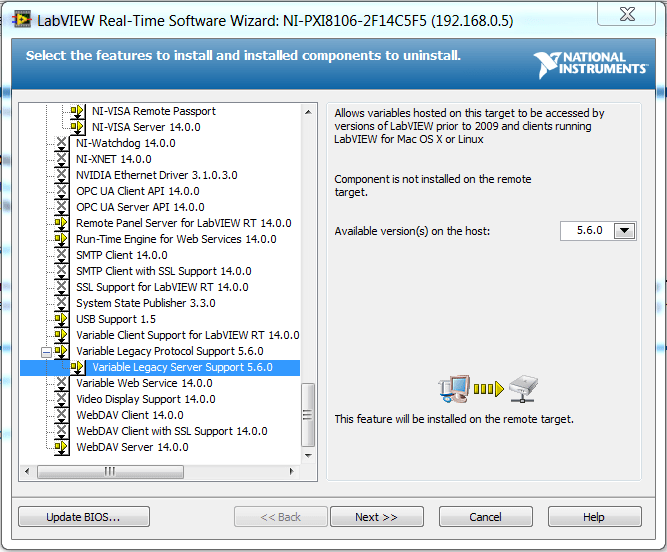The image size is (667, 552).
Task: Click the horizontal scrollbar left arrow
Action: (28, 471)
